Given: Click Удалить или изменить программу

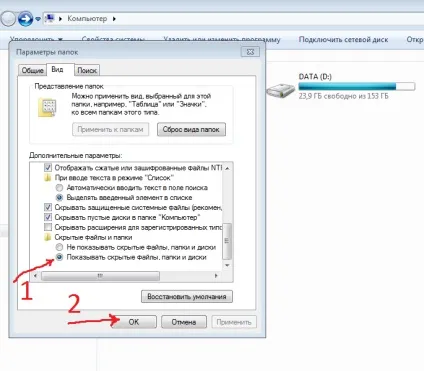Looking at the screenshot, I should tap(222, 40).
